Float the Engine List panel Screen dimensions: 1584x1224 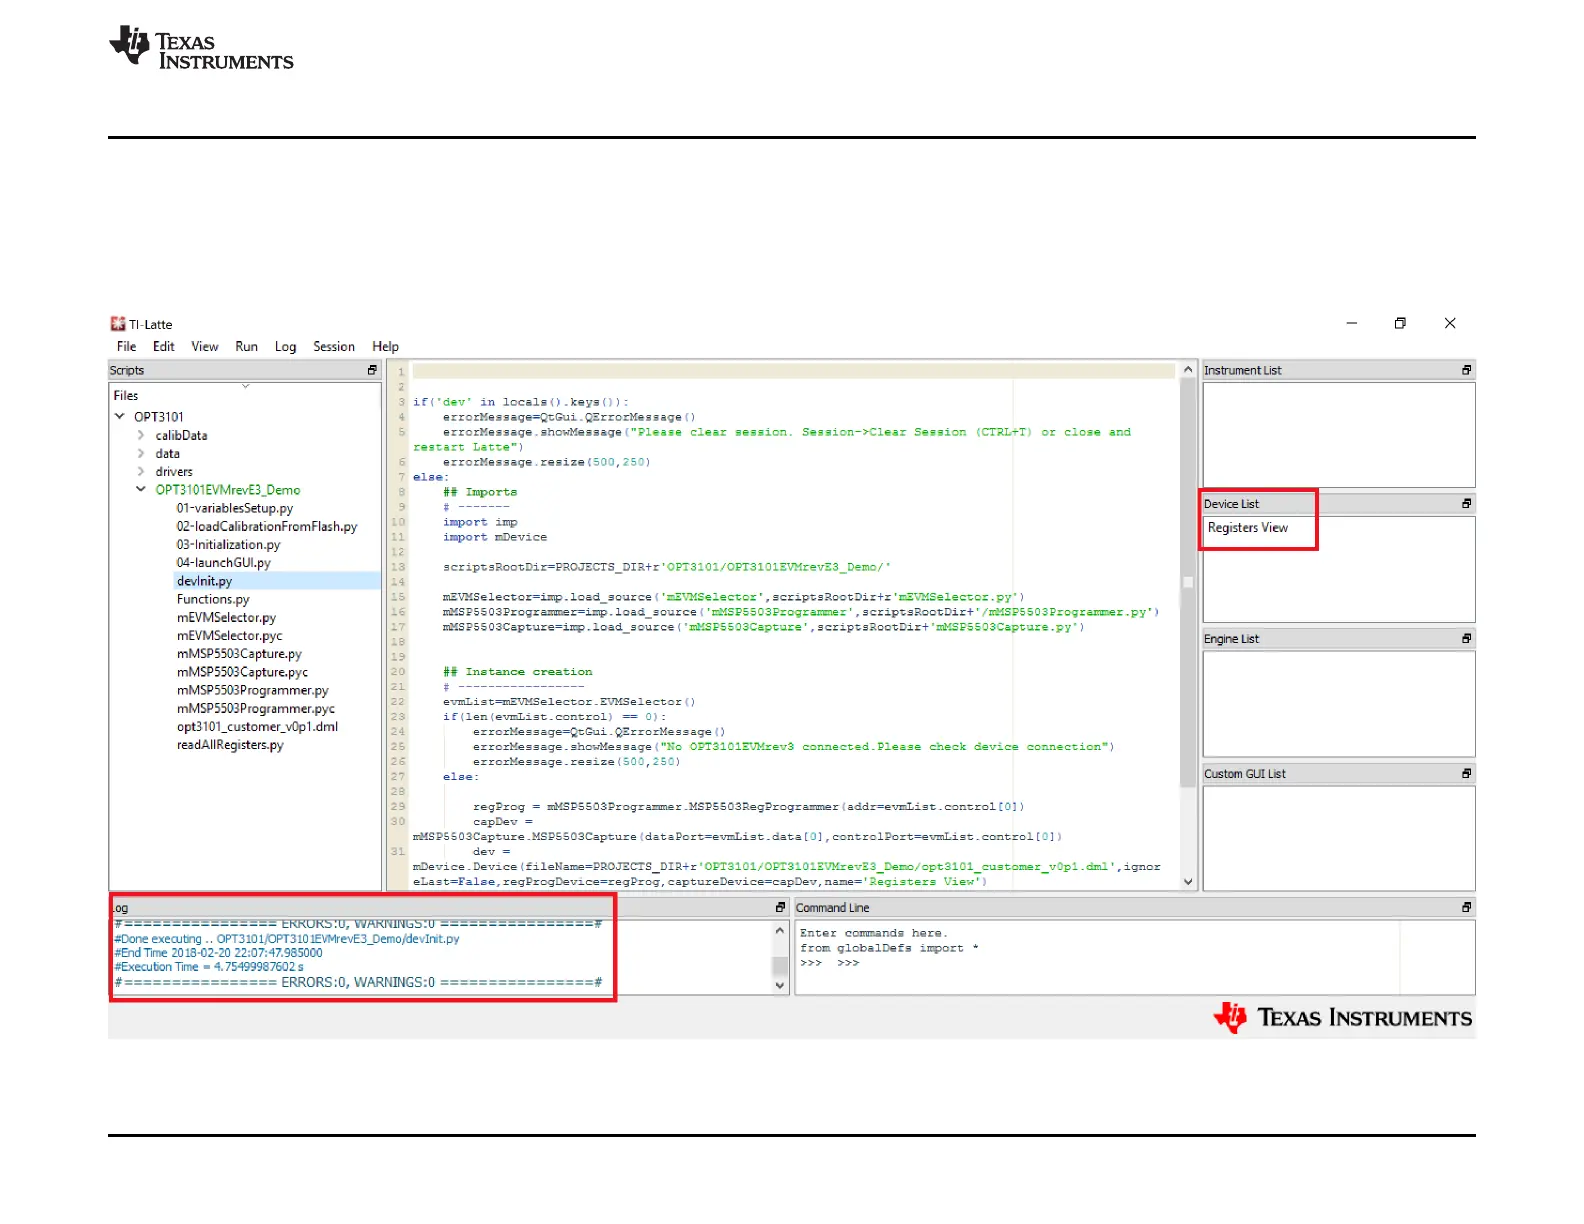tap(1466, 639)
